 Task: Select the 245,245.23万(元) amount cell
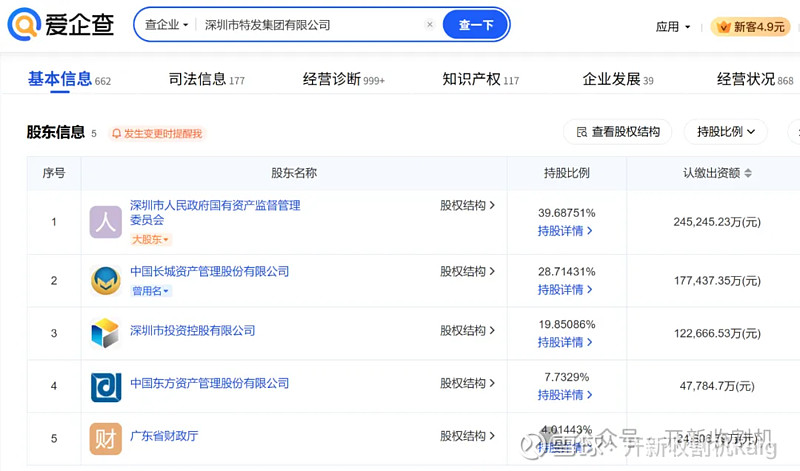coord(717,222)
